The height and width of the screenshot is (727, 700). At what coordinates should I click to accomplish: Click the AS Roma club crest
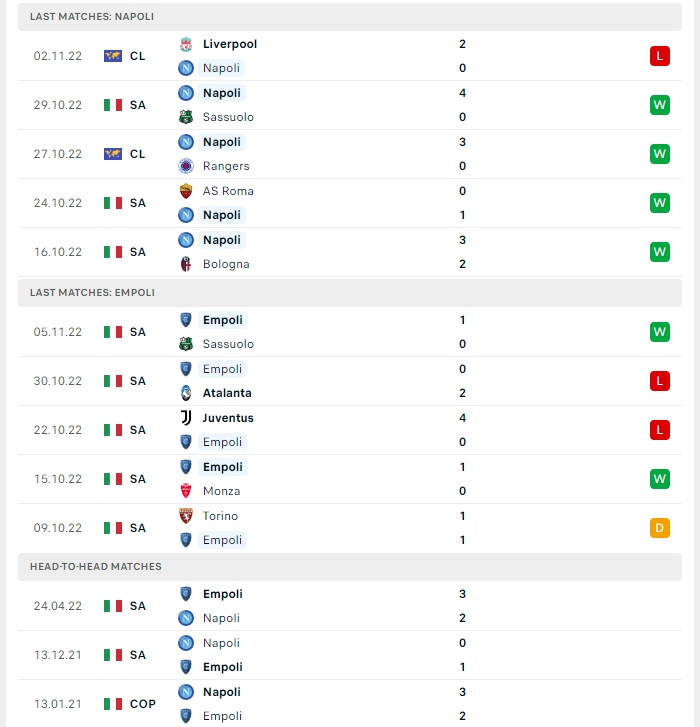[186, 191]
